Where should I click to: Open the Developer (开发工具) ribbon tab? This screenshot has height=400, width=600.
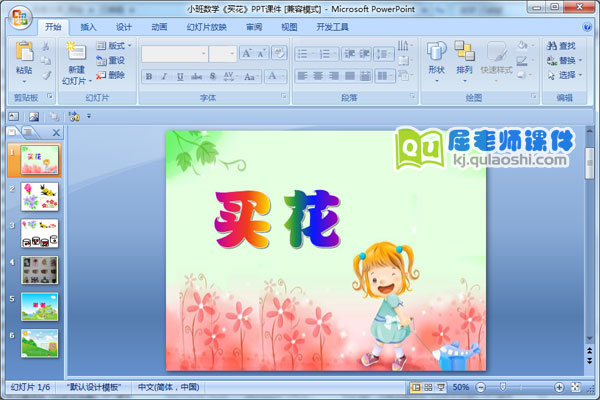[333, 27]
